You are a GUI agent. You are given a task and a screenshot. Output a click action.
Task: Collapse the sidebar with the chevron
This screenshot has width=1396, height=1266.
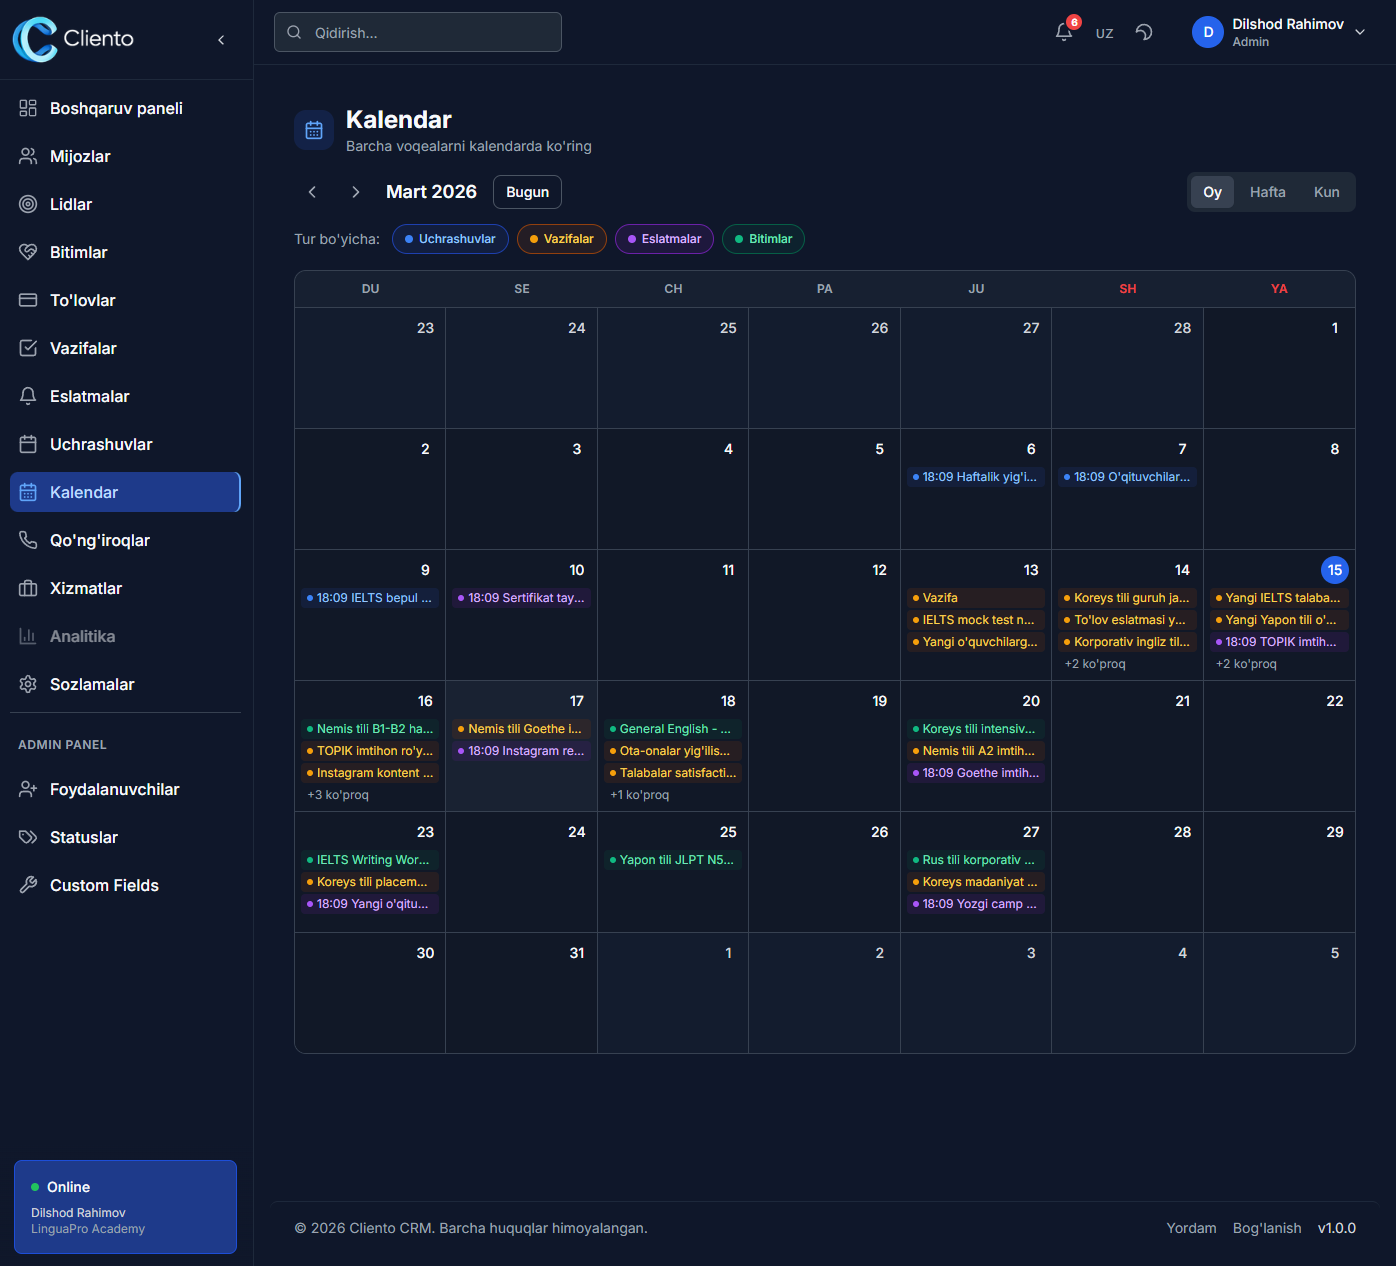pos(221,40)
